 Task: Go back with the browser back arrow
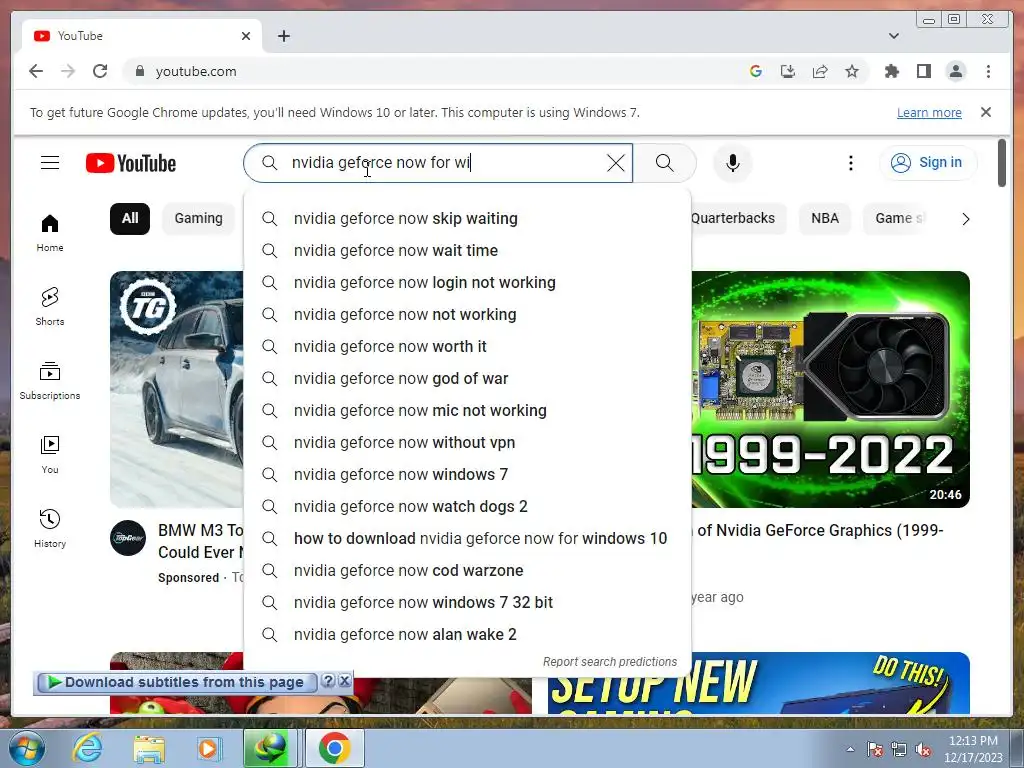coord(36,71)
